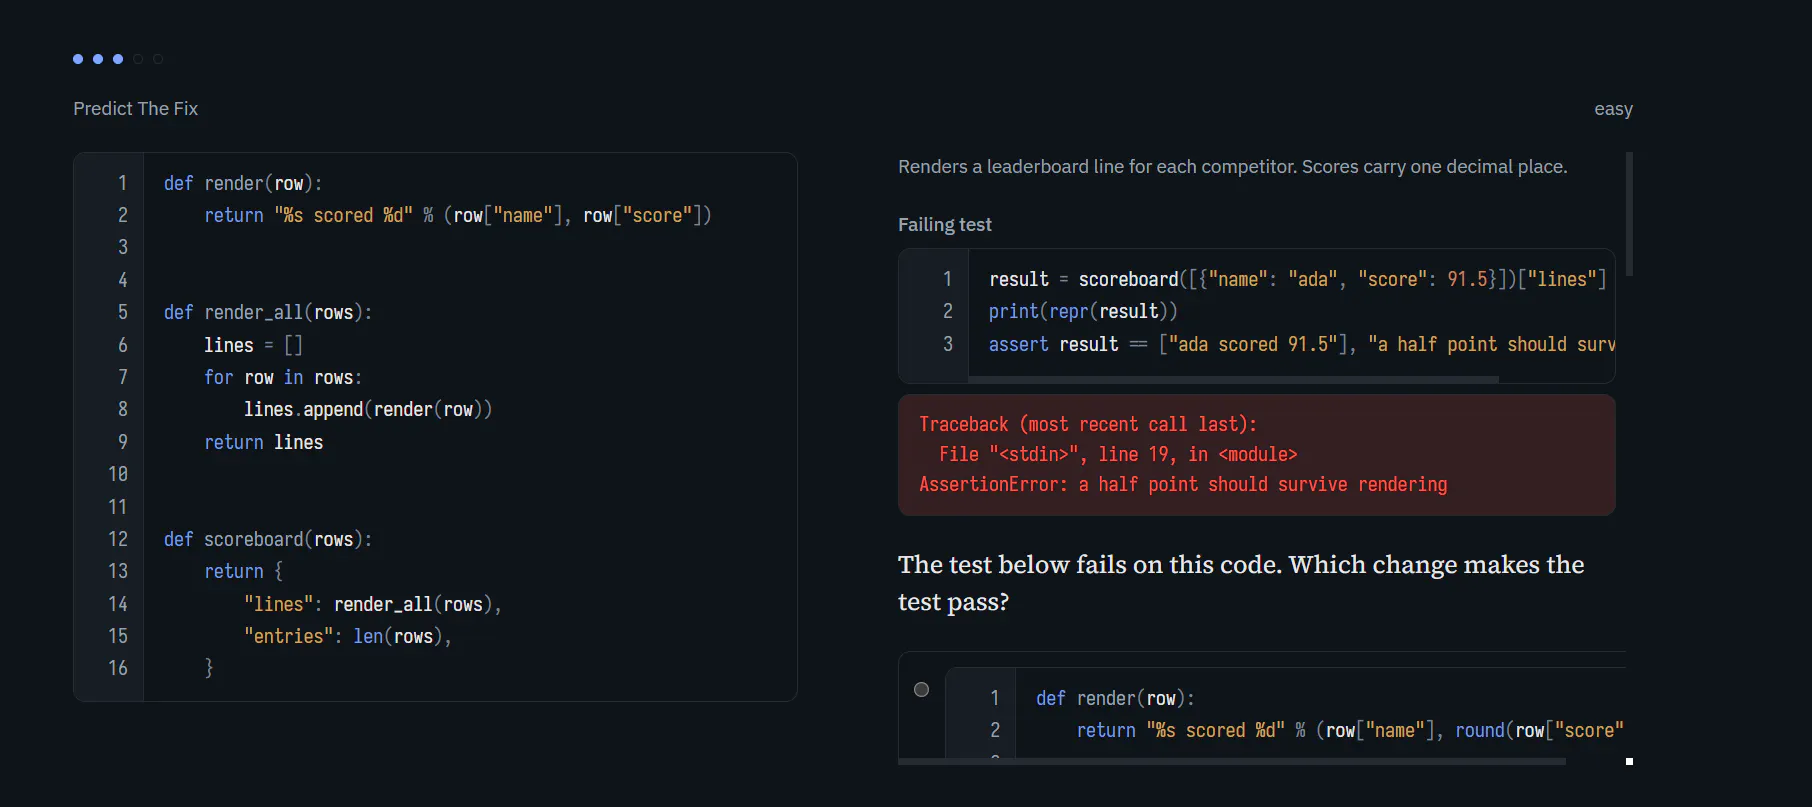Select the round() answer option radio button
Viewport: 1812px width, 807px height.
921,689
